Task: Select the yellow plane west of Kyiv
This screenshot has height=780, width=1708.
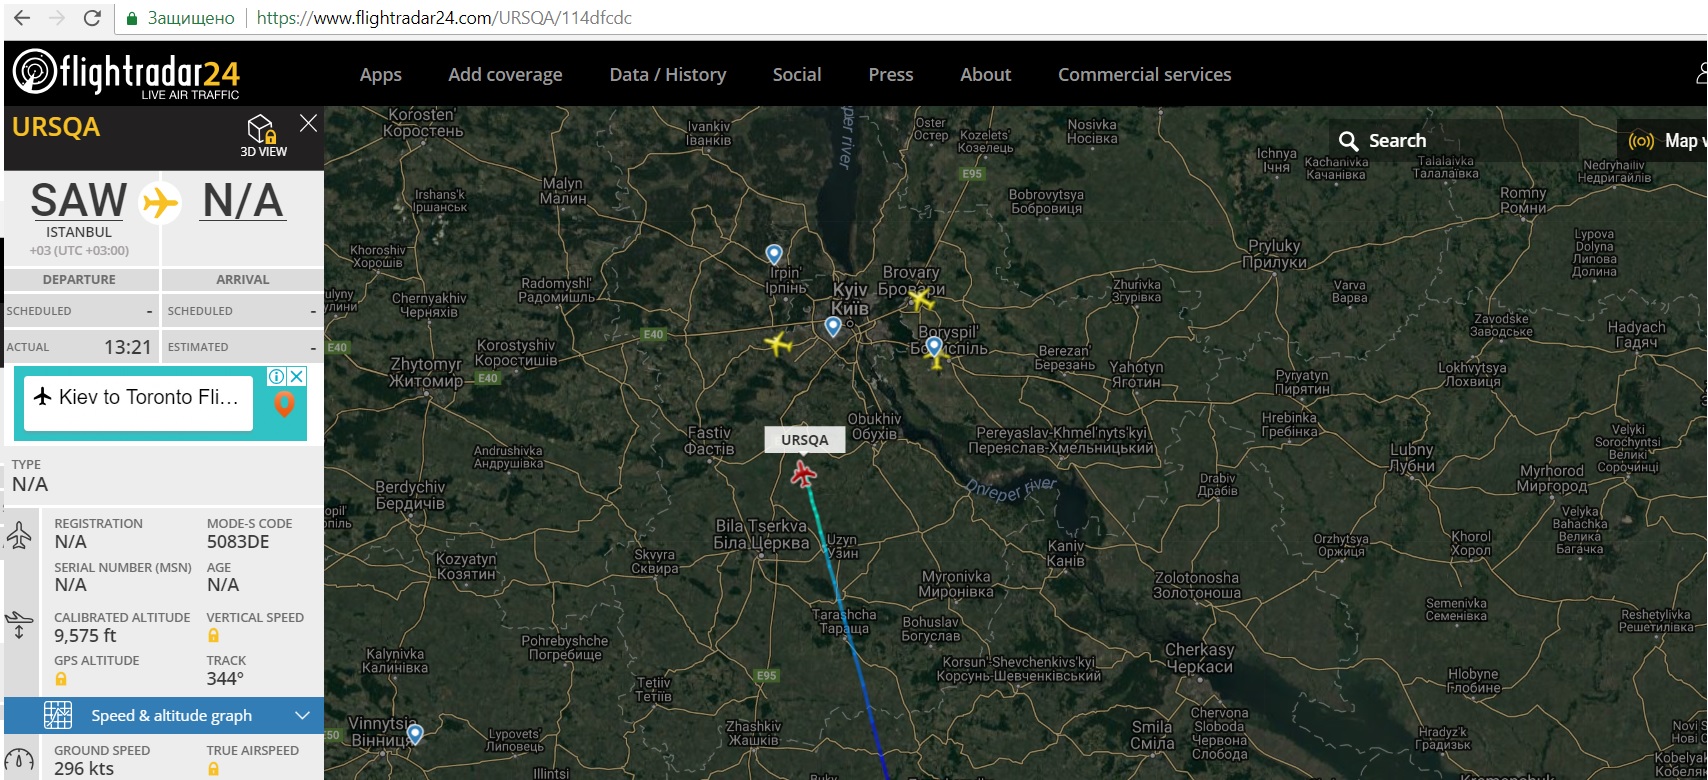Action: 778,344
